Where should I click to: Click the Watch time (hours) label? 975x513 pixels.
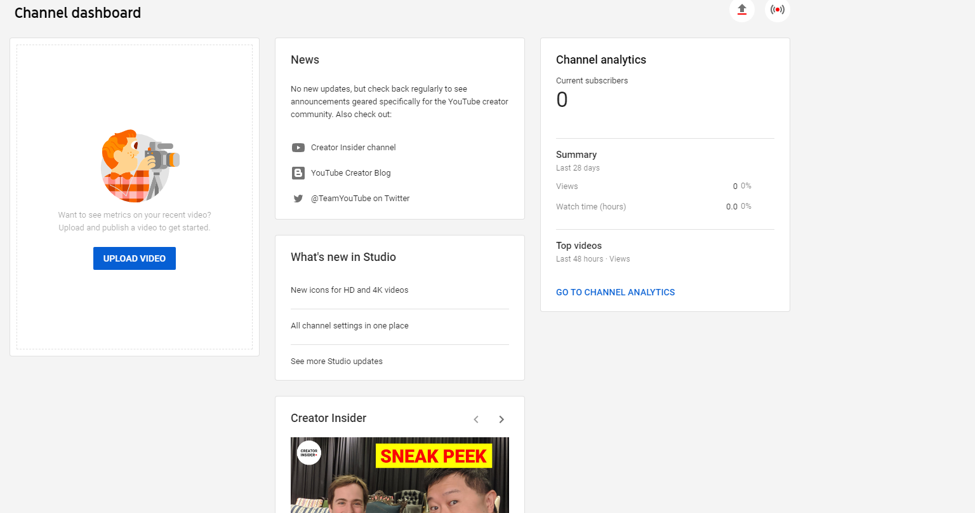pos(591,206)
